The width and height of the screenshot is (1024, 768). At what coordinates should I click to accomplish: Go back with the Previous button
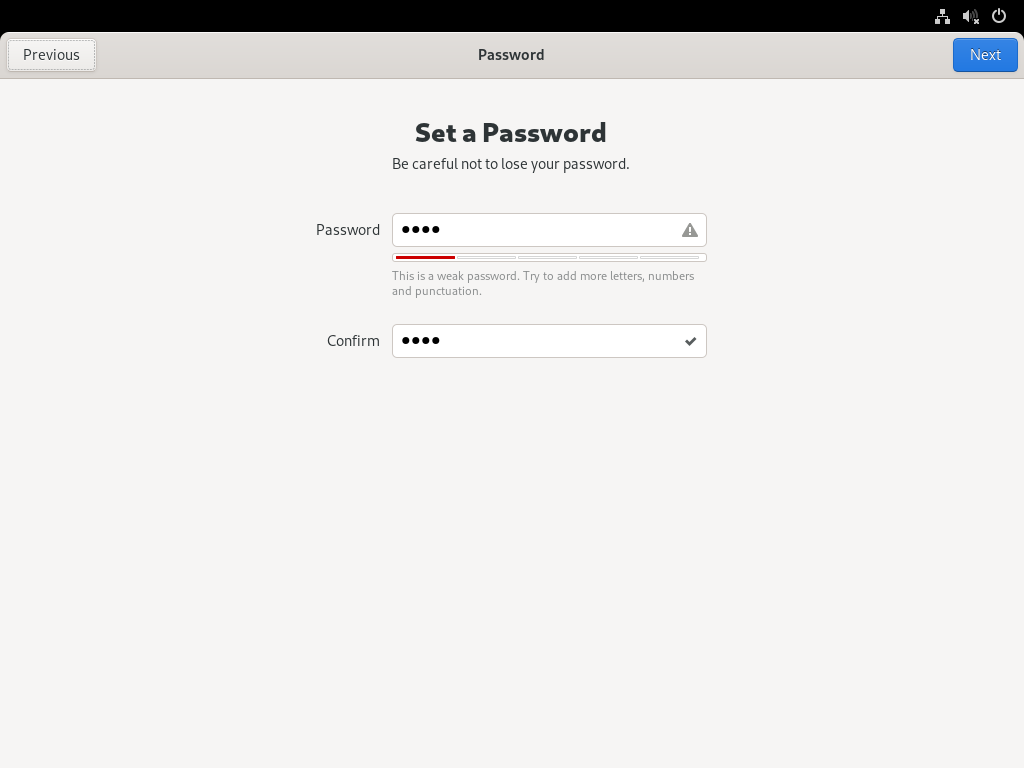click(52, 55)
